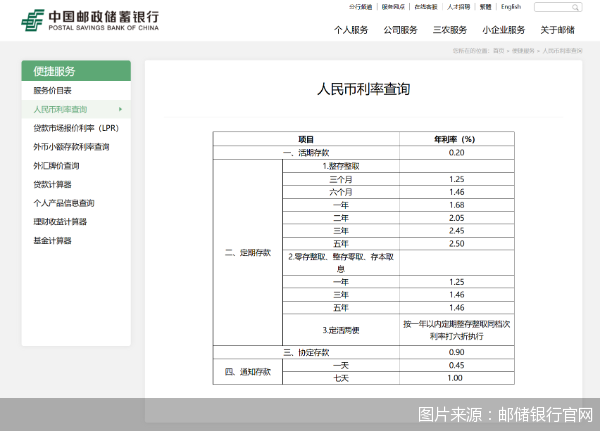Click the 项目 column header
This screenshot has width=600, height=431.
(x=306, y=139)
